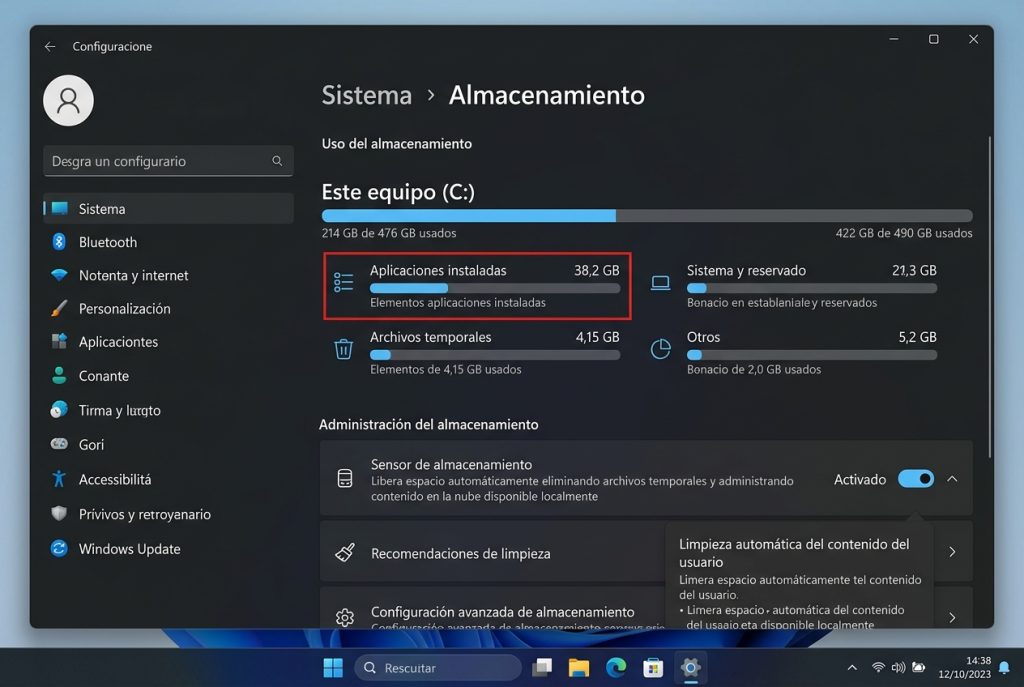Open the Windows Update sync icon

click(59, 548)
